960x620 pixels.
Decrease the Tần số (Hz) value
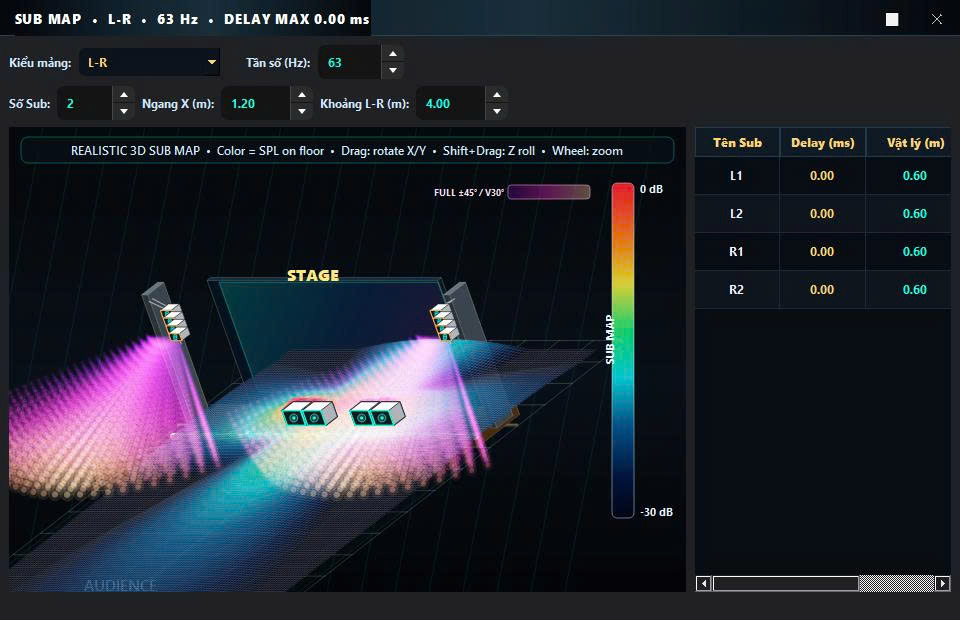tap(393, 70)
